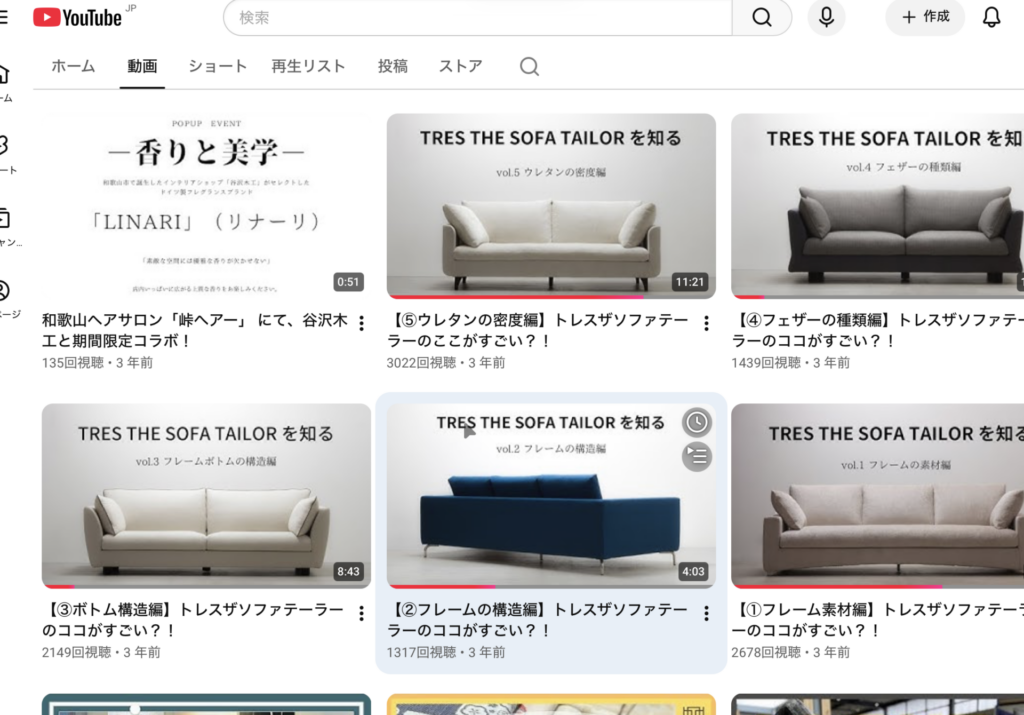Open the YouTube home logo
This screenshot has width=1024, height=715.
pyautogui.click(x=78, y=18)
